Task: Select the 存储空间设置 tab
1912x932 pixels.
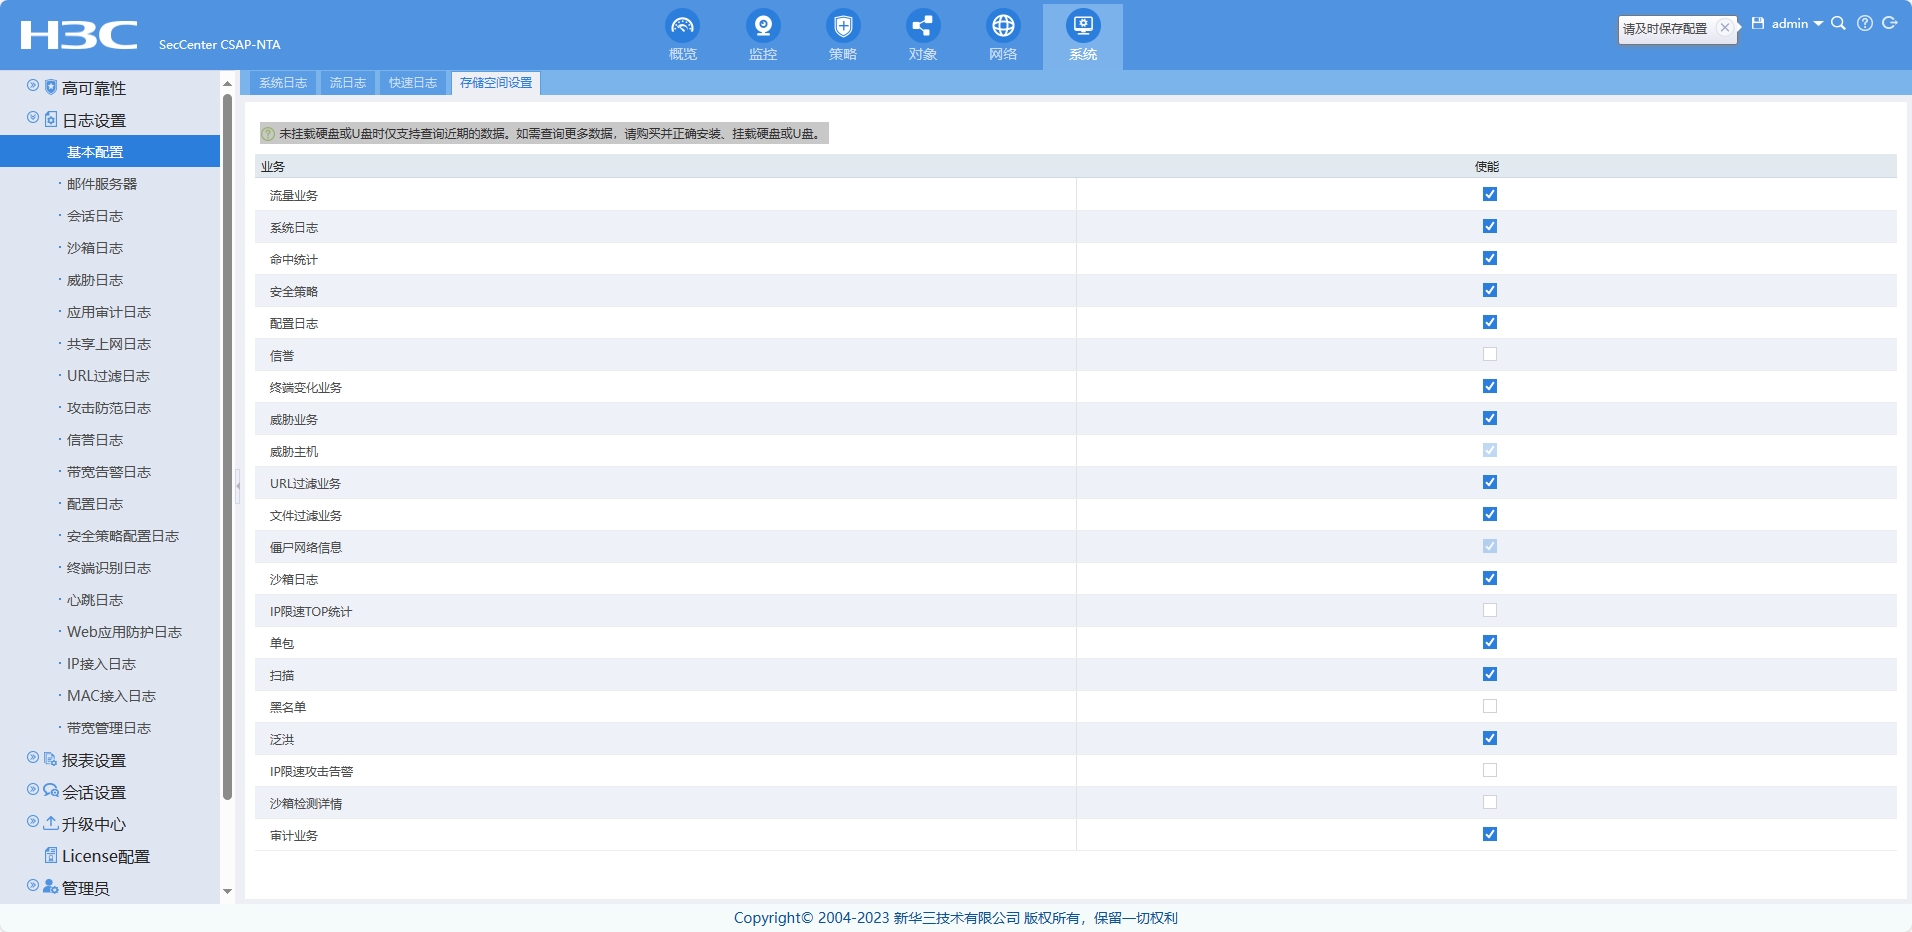Action: (496, 83)
